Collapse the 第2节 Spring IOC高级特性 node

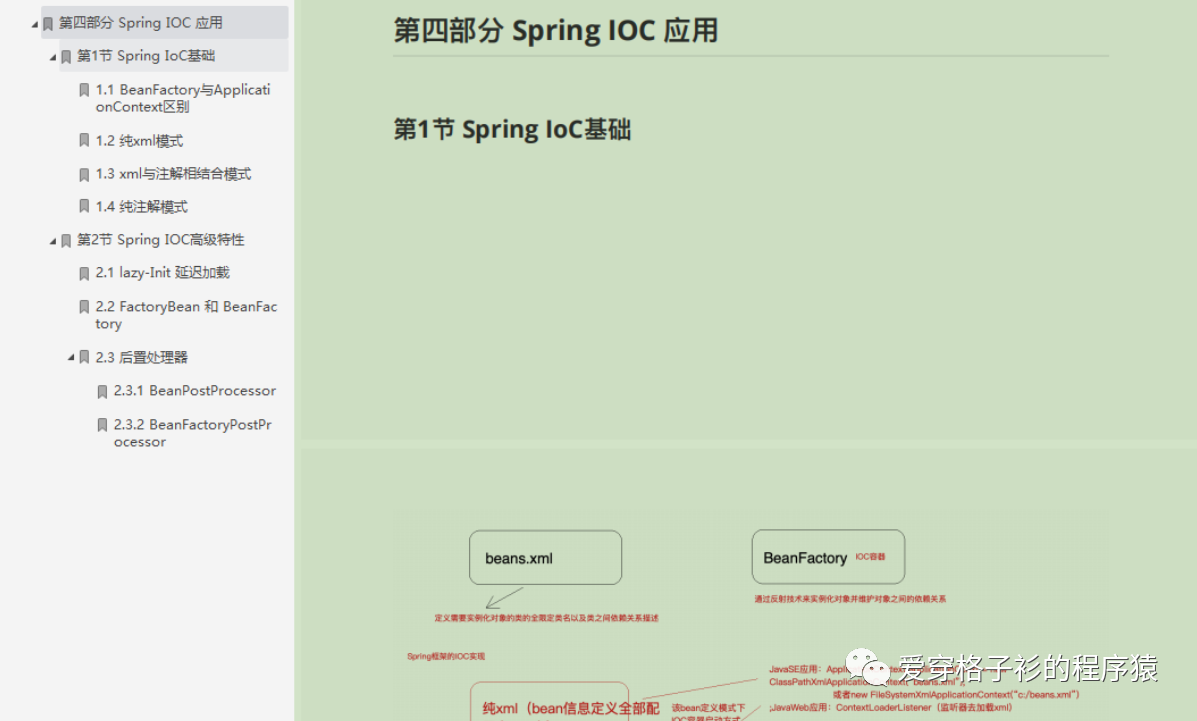pos(53,241)
